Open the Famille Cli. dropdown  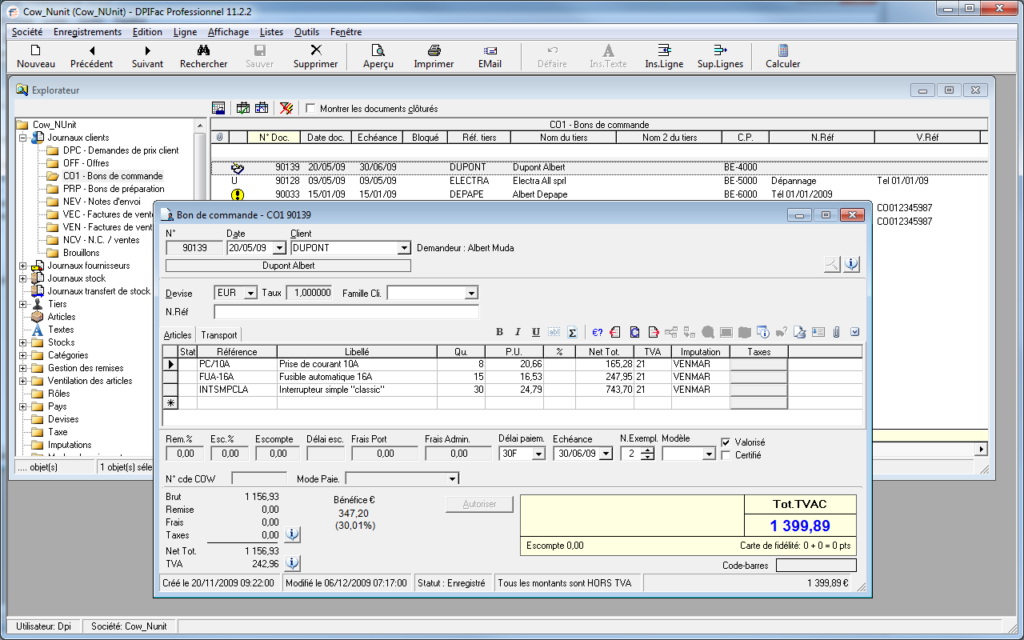tap(472, 293)
